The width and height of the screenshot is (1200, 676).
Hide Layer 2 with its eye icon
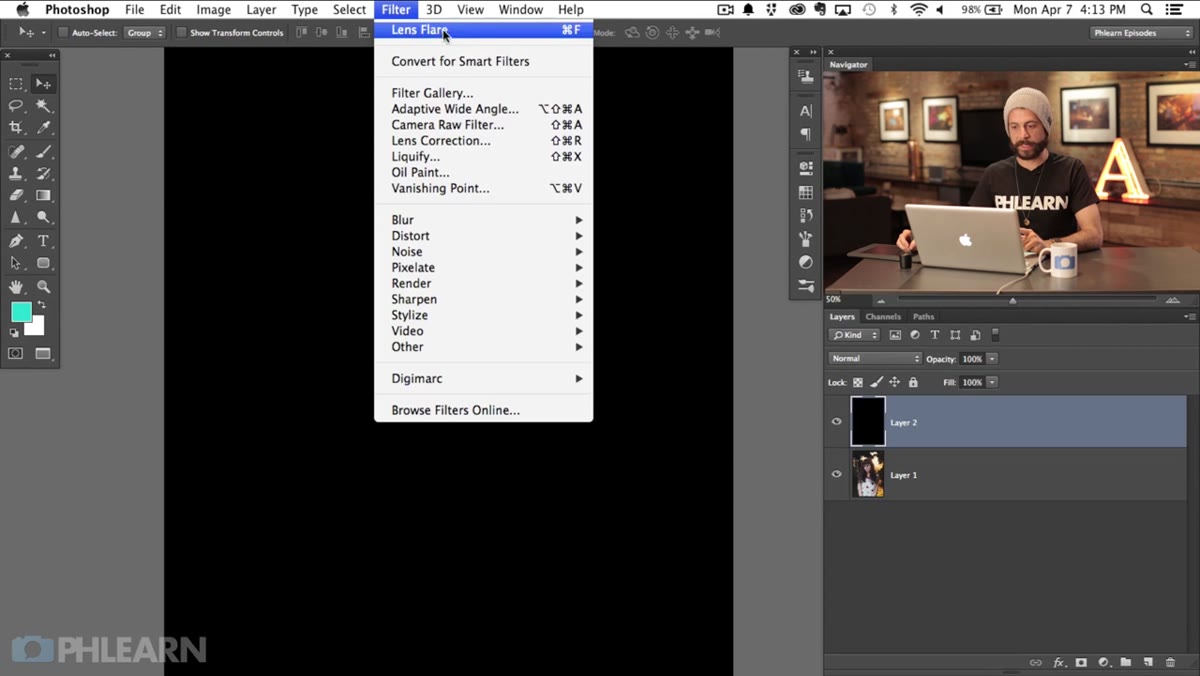(x=837, y=422)
